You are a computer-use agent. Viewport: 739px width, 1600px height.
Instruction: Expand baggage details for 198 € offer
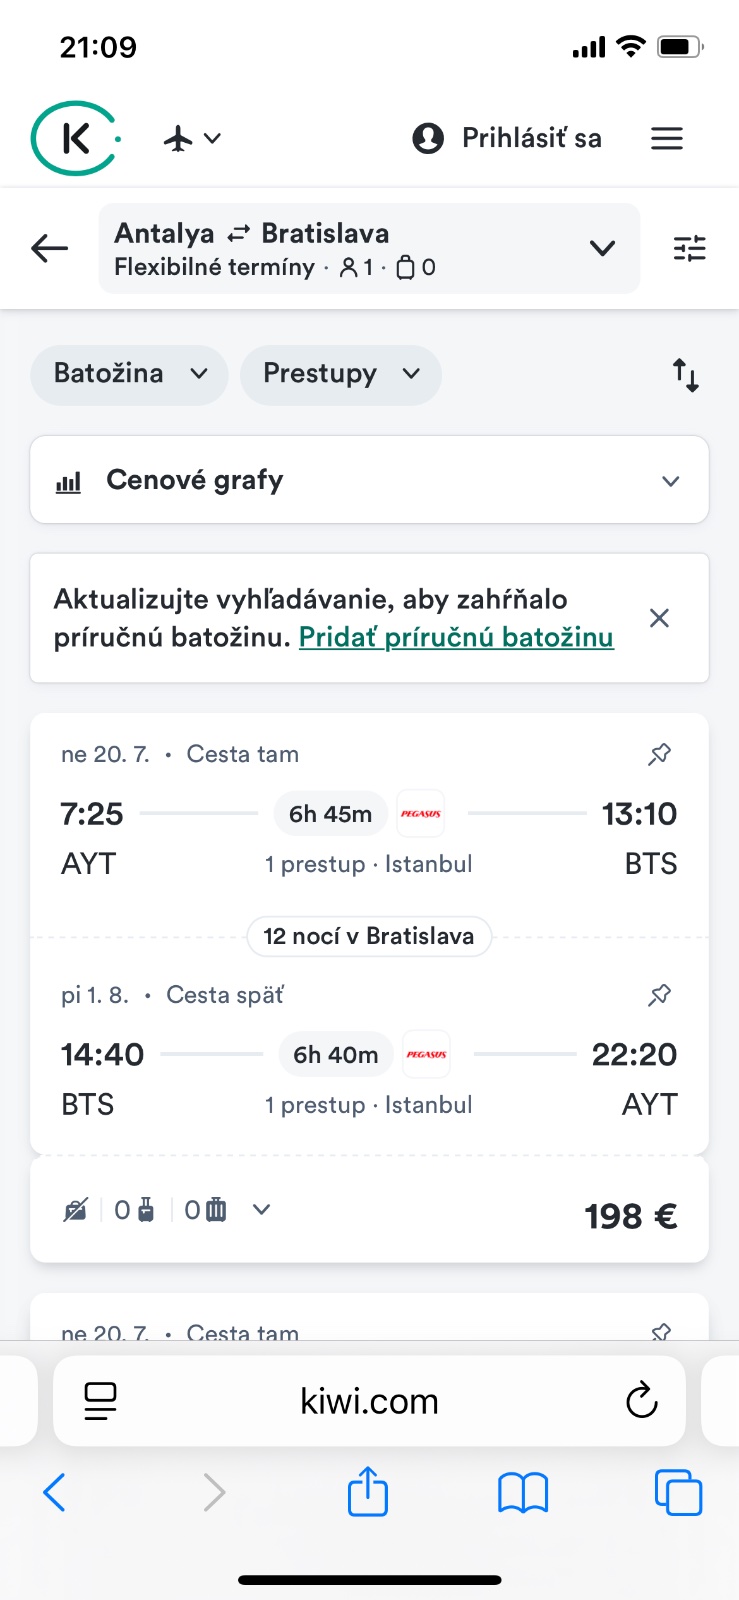[x=262, y=1210]
